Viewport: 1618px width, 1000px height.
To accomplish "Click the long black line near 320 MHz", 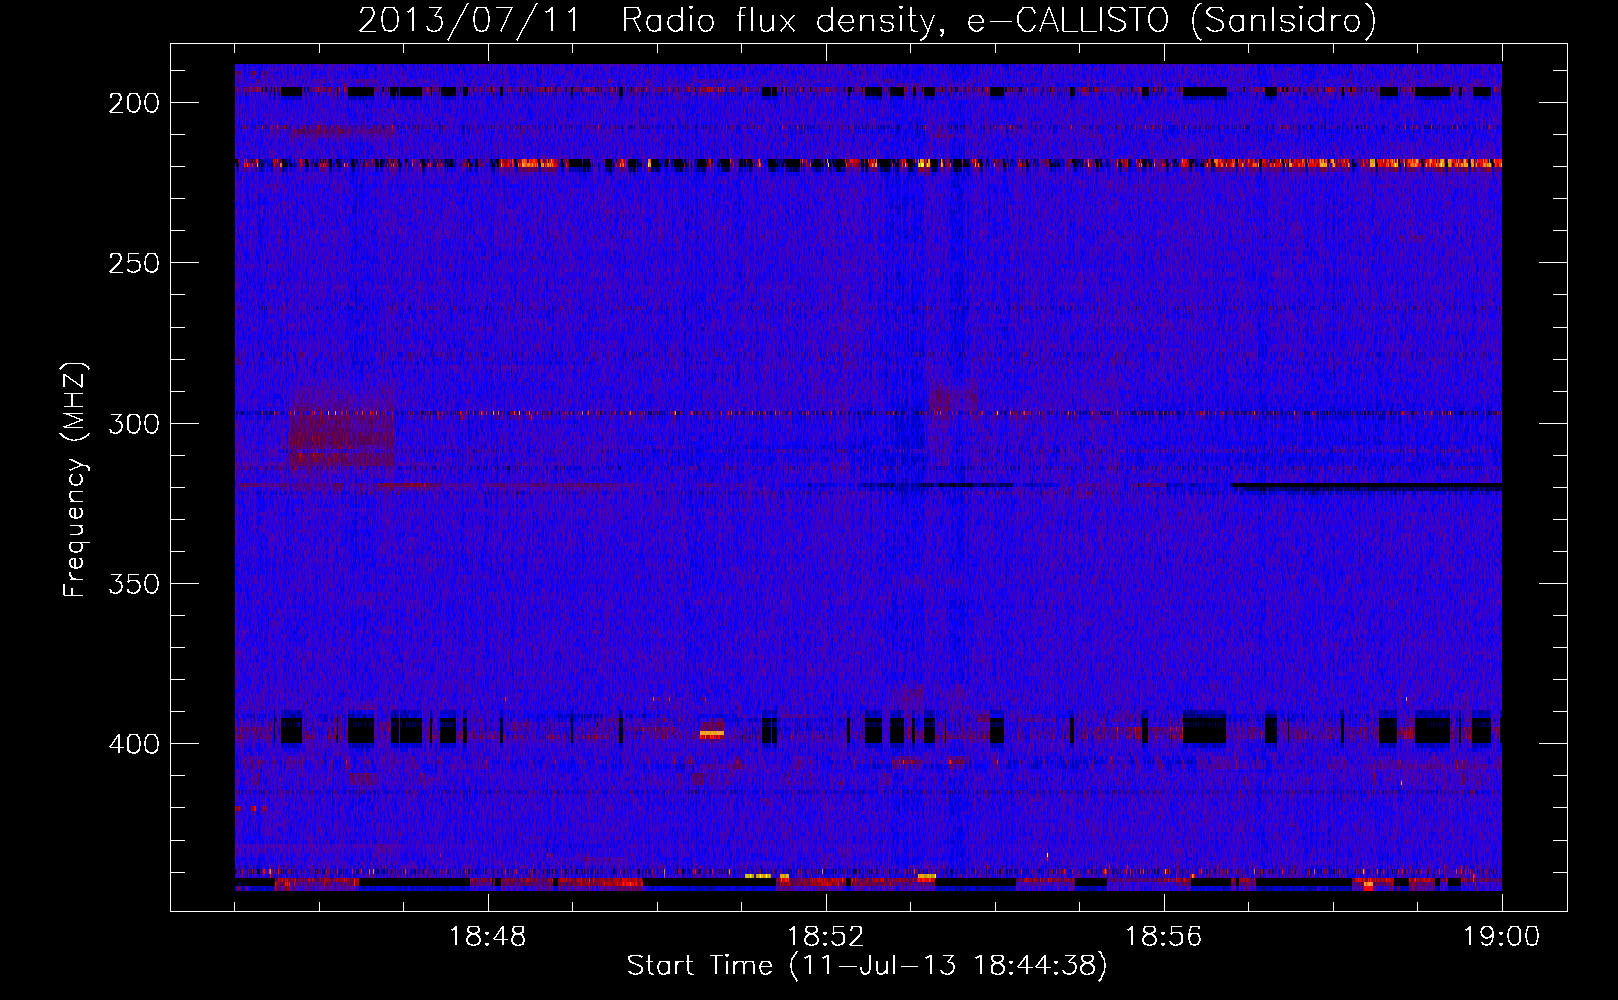I will (1367, 487).
